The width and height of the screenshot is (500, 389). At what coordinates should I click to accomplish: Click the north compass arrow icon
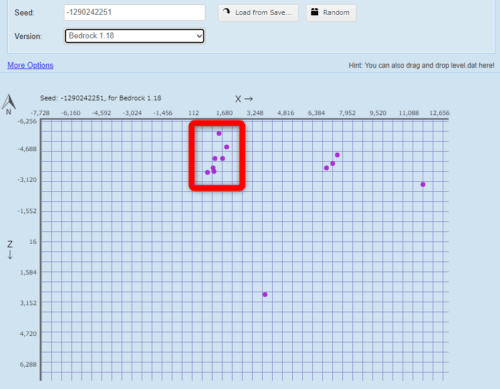[9, 102]
